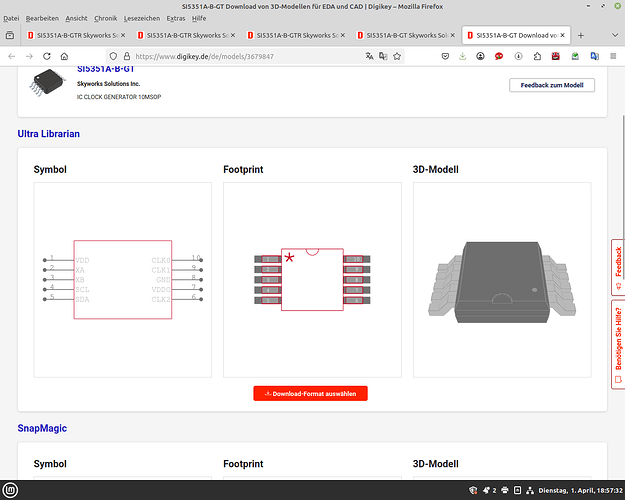Open the Firefox account icon

point(480,56)
